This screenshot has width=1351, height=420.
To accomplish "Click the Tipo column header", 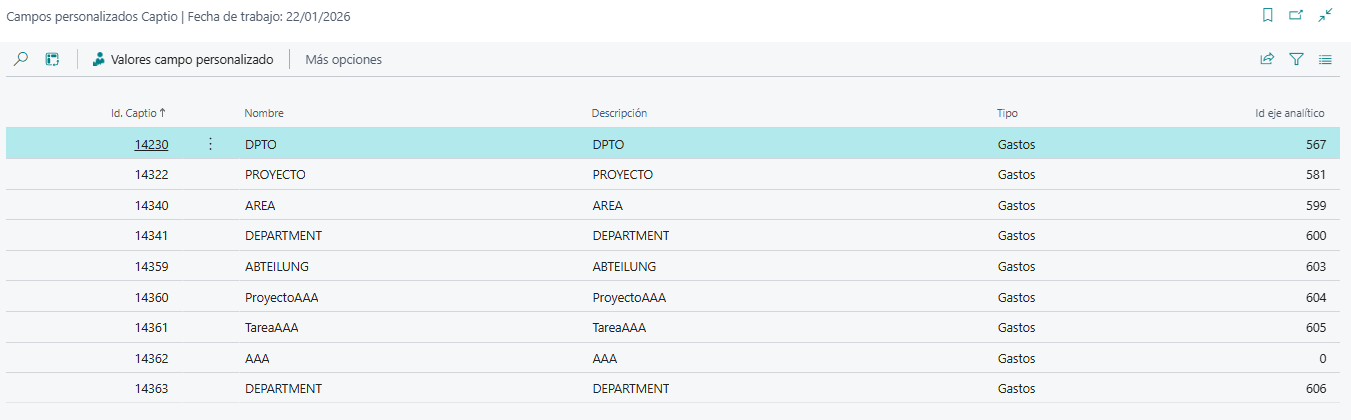I will (1007, 113).
